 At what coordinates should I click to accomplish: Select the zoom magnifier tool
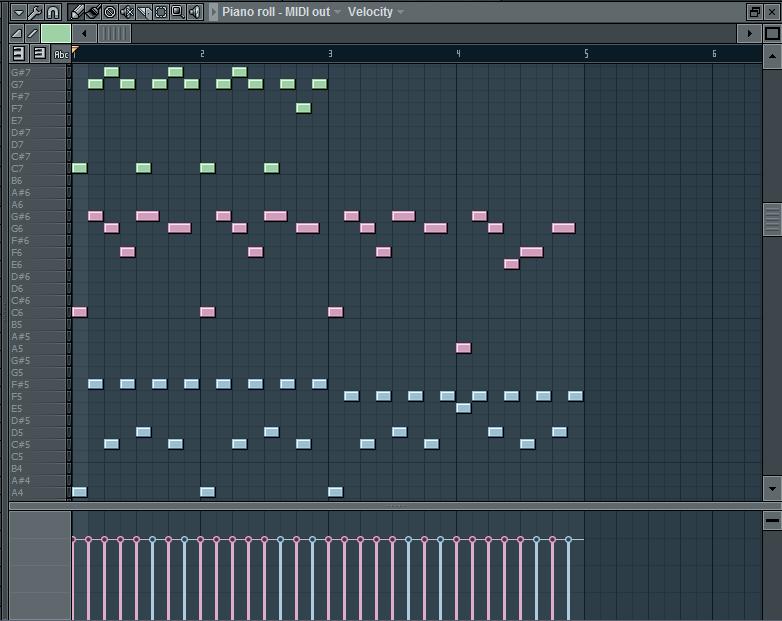click(x=177, y=12)
